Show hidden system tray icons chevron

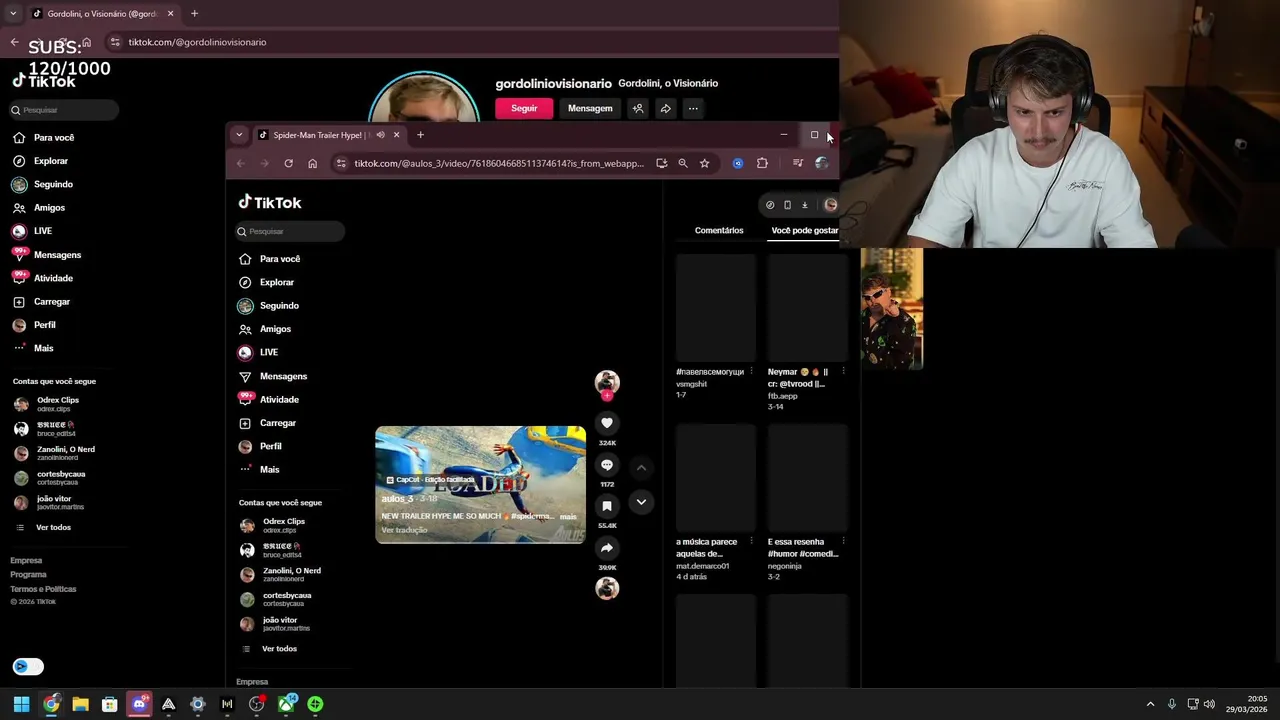tap(1150, 704)
